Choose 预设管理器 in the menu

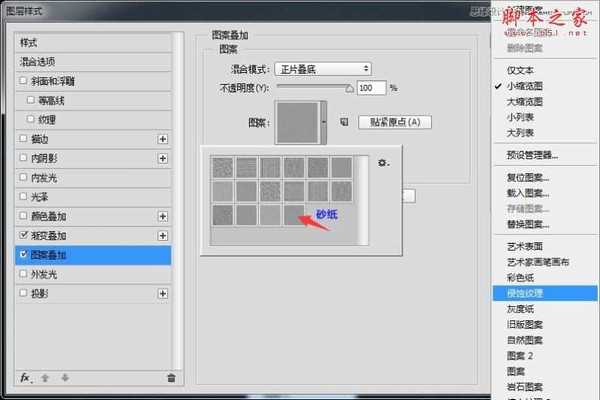coord(532,155)
